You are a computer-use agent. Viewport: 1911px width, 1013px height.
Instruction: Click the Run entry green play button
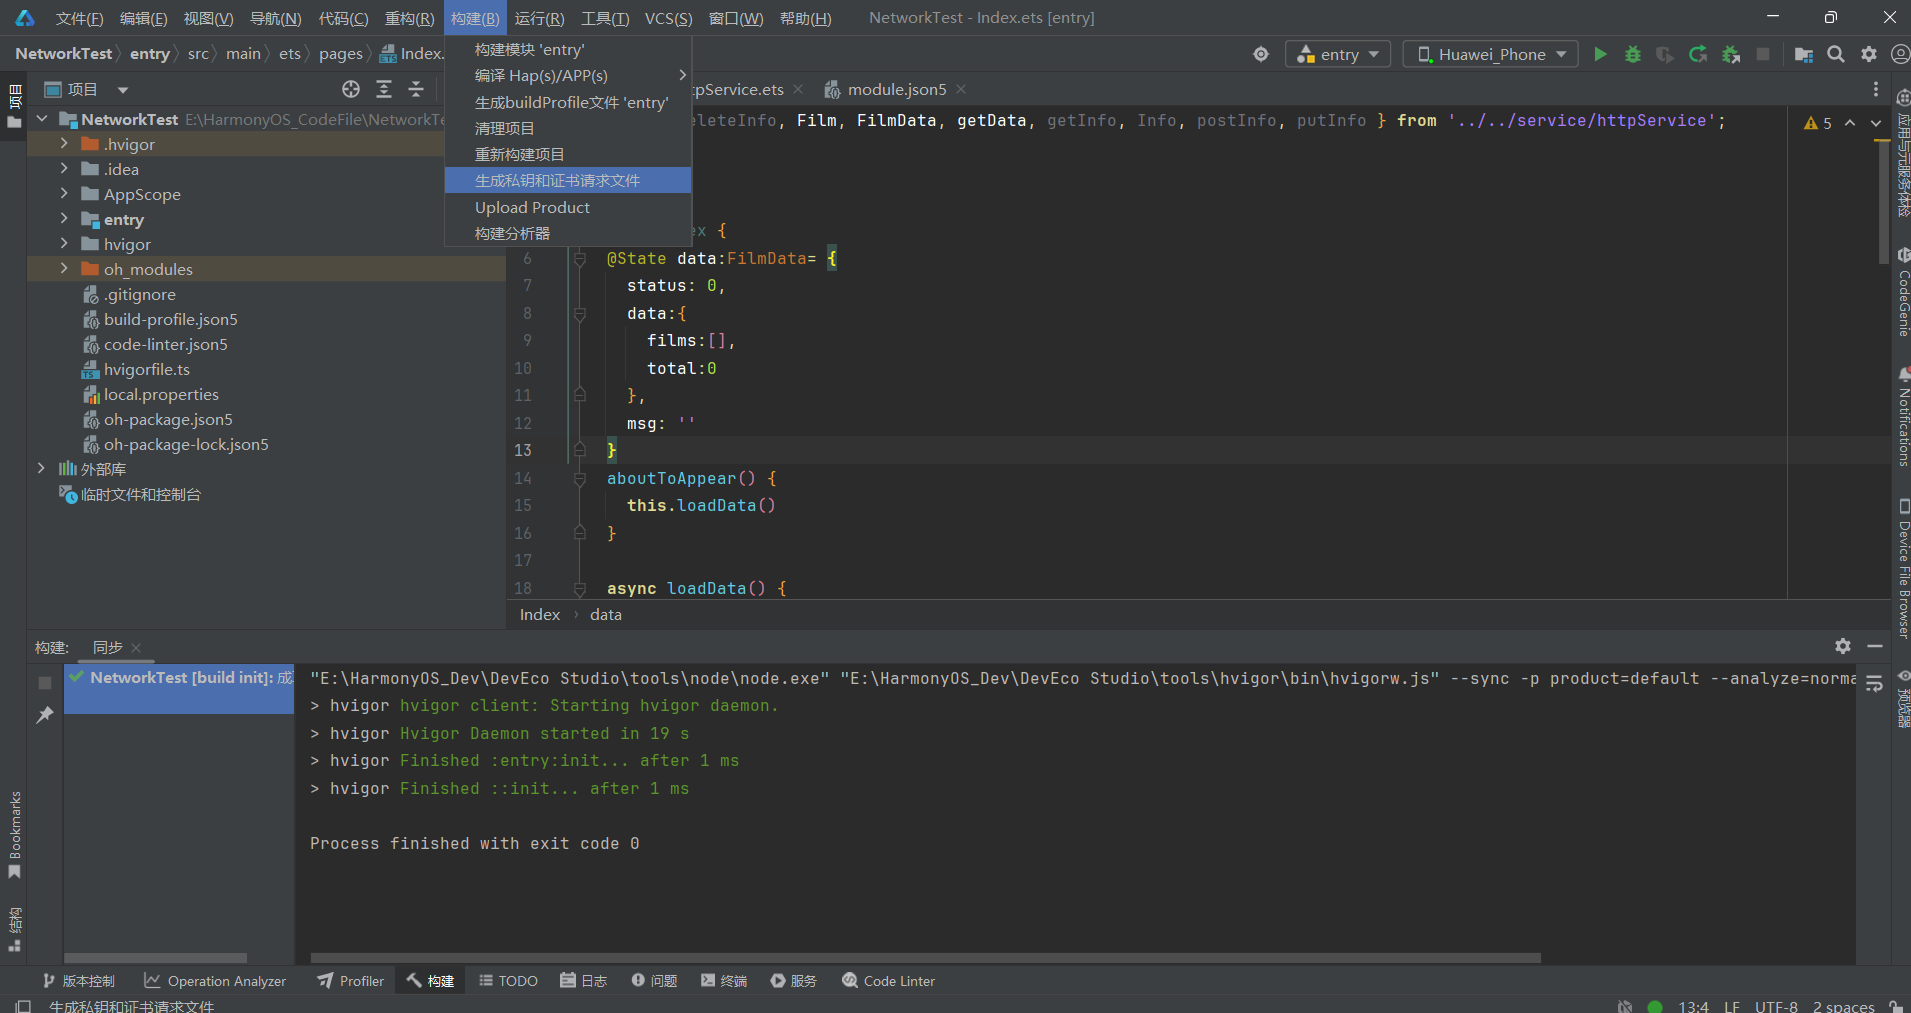[x=1600, y=54]
